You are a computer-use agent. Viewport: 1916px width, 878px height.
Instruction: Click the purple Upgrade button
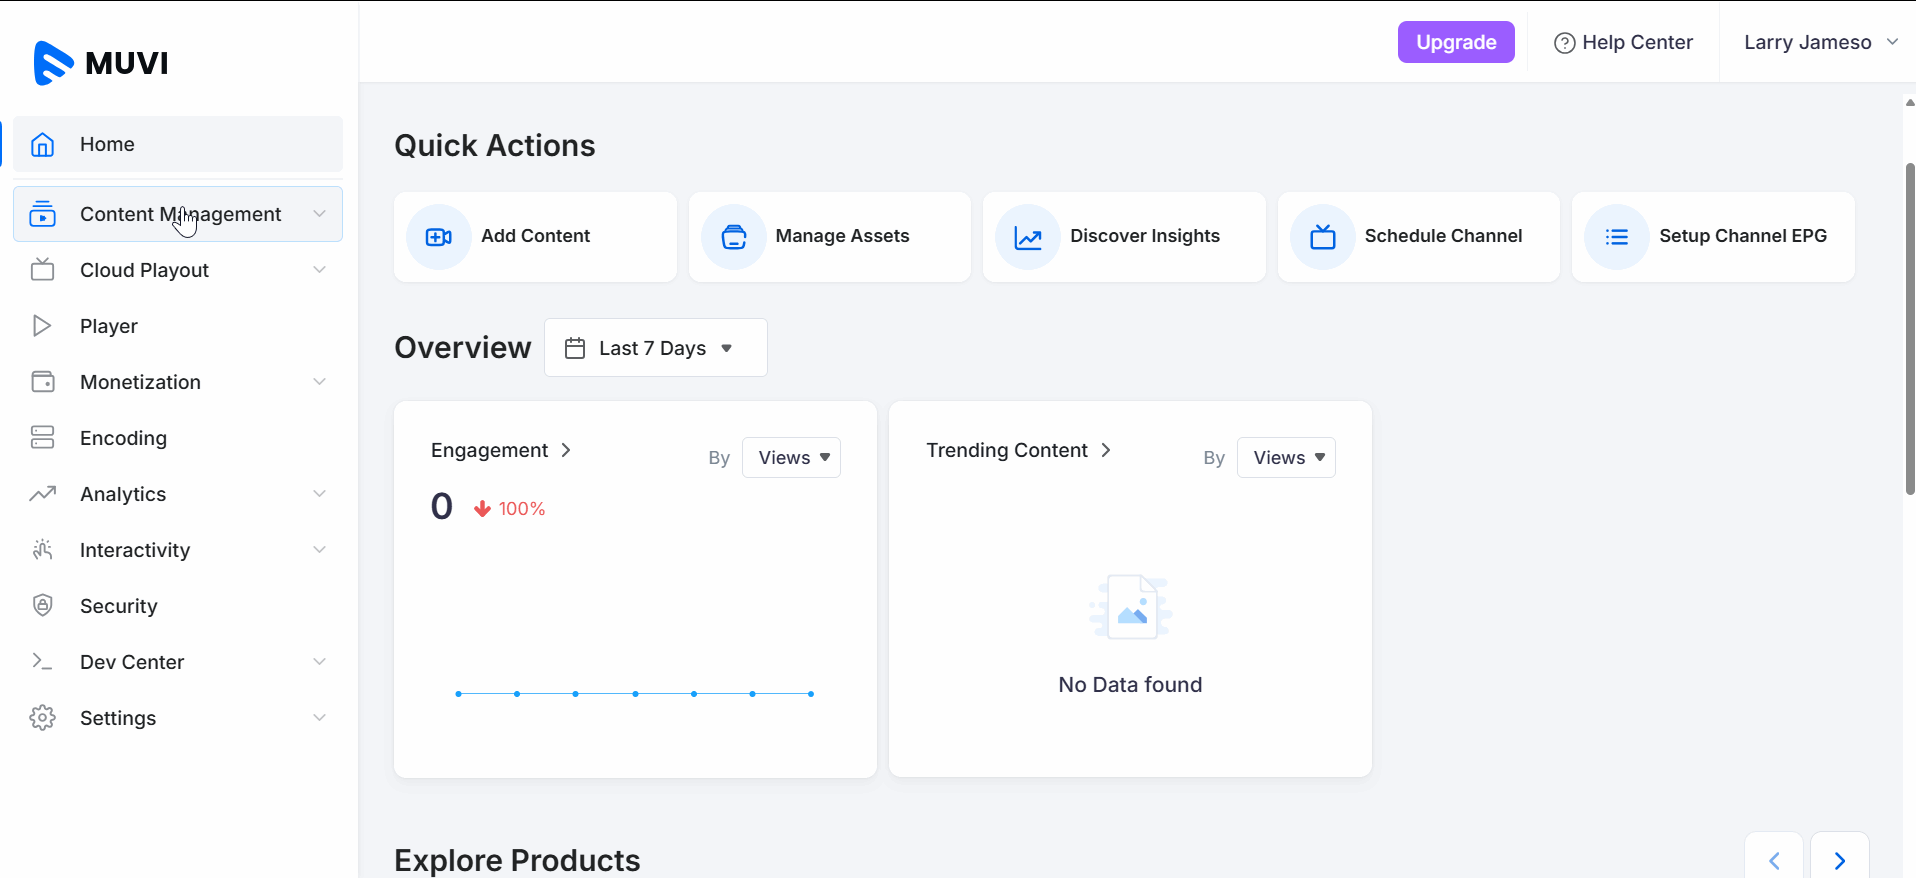point(1455,42)
